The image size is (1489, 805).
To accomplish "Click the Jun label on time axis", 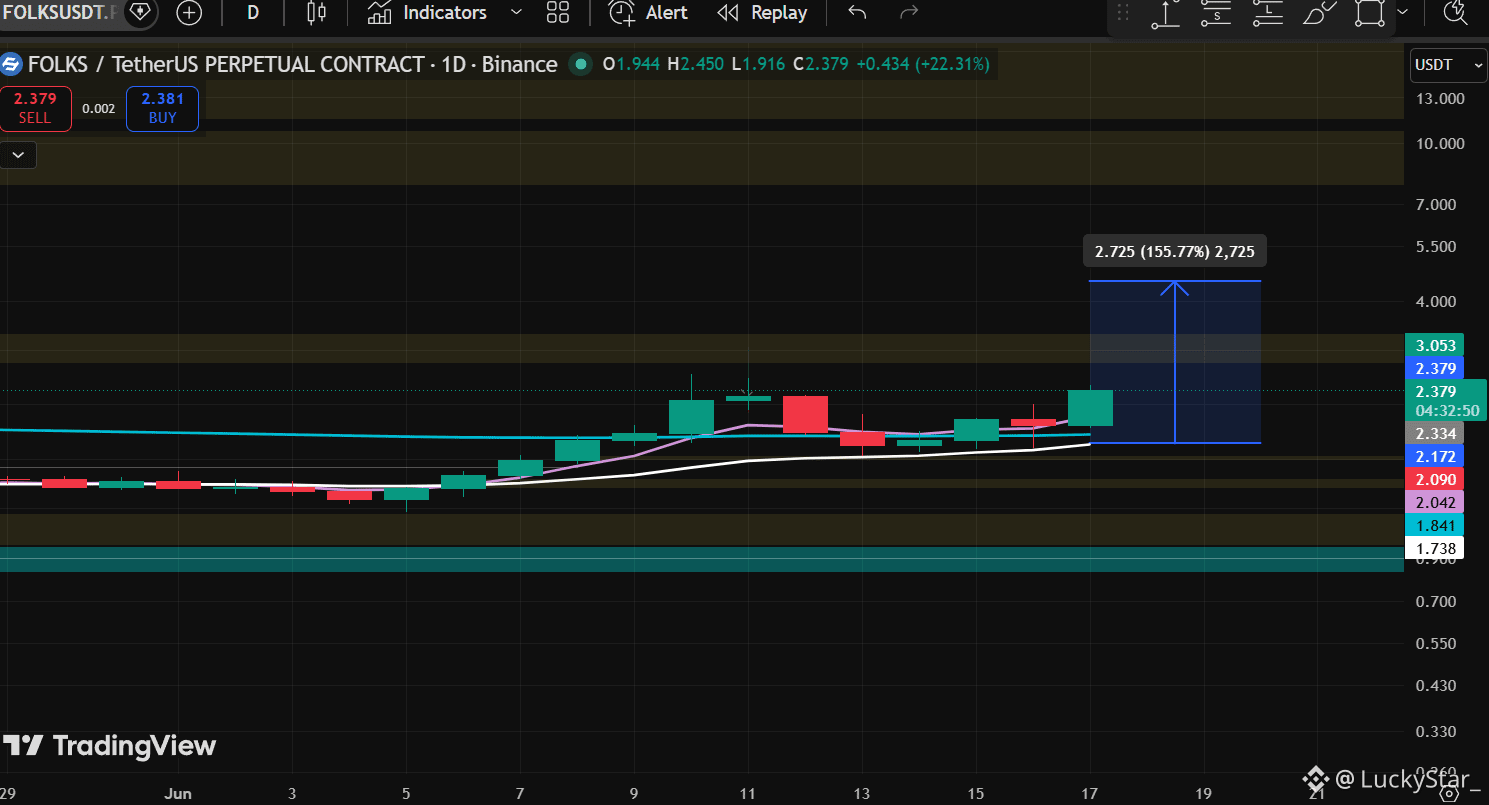I will 178,793.
